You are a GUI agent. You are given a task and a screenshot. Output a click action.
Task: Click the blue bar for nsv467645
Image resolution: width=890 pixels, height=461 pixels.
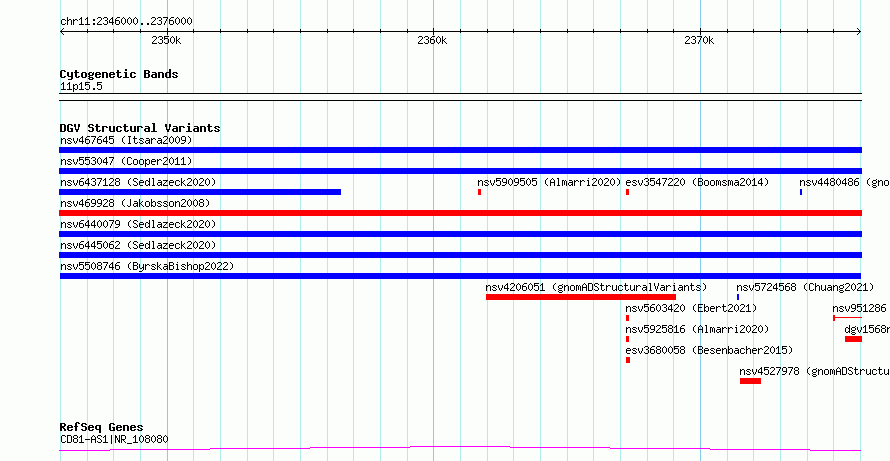[460, 150]
